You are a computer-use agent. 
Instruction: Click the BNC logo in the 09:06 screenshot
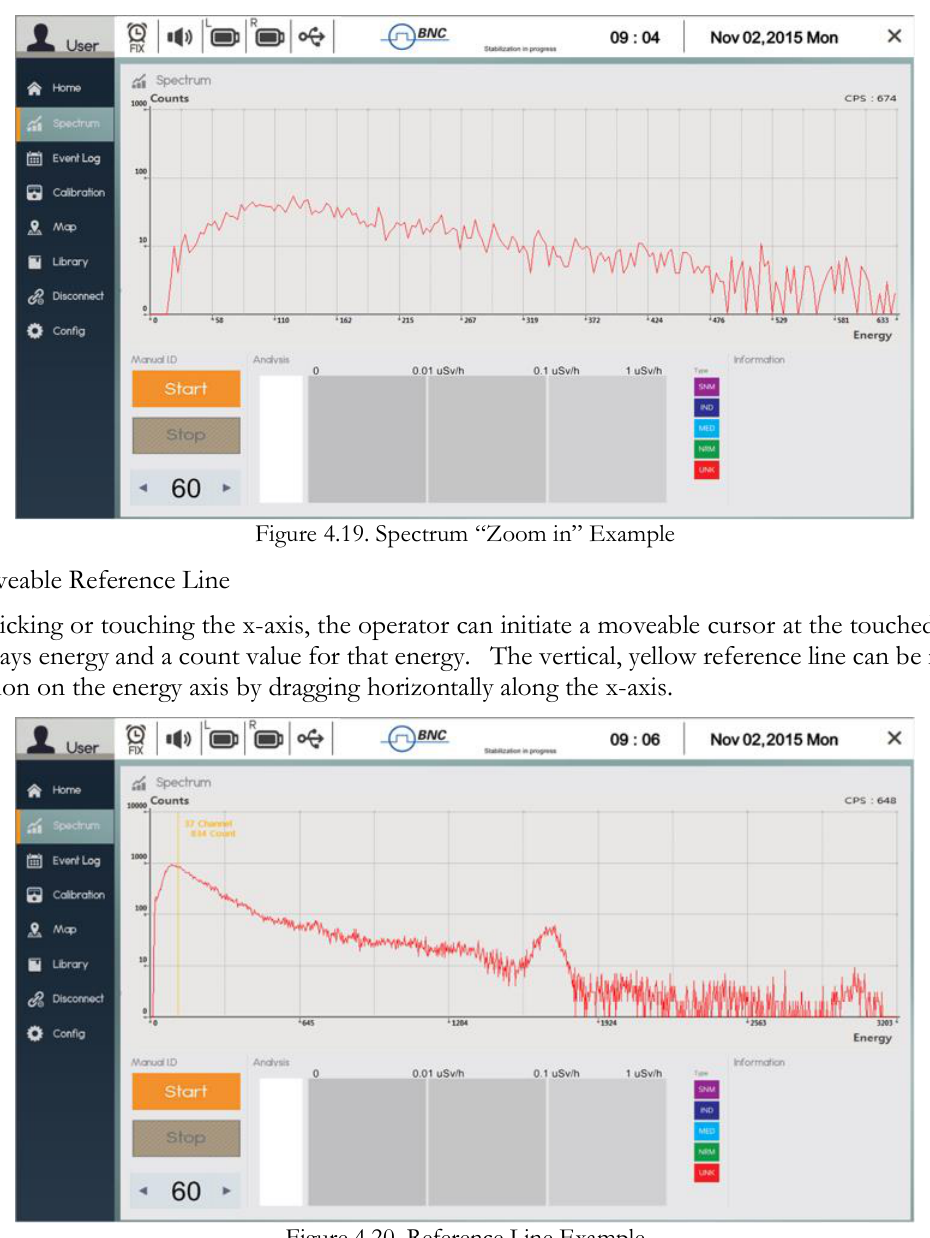(416, 739)
